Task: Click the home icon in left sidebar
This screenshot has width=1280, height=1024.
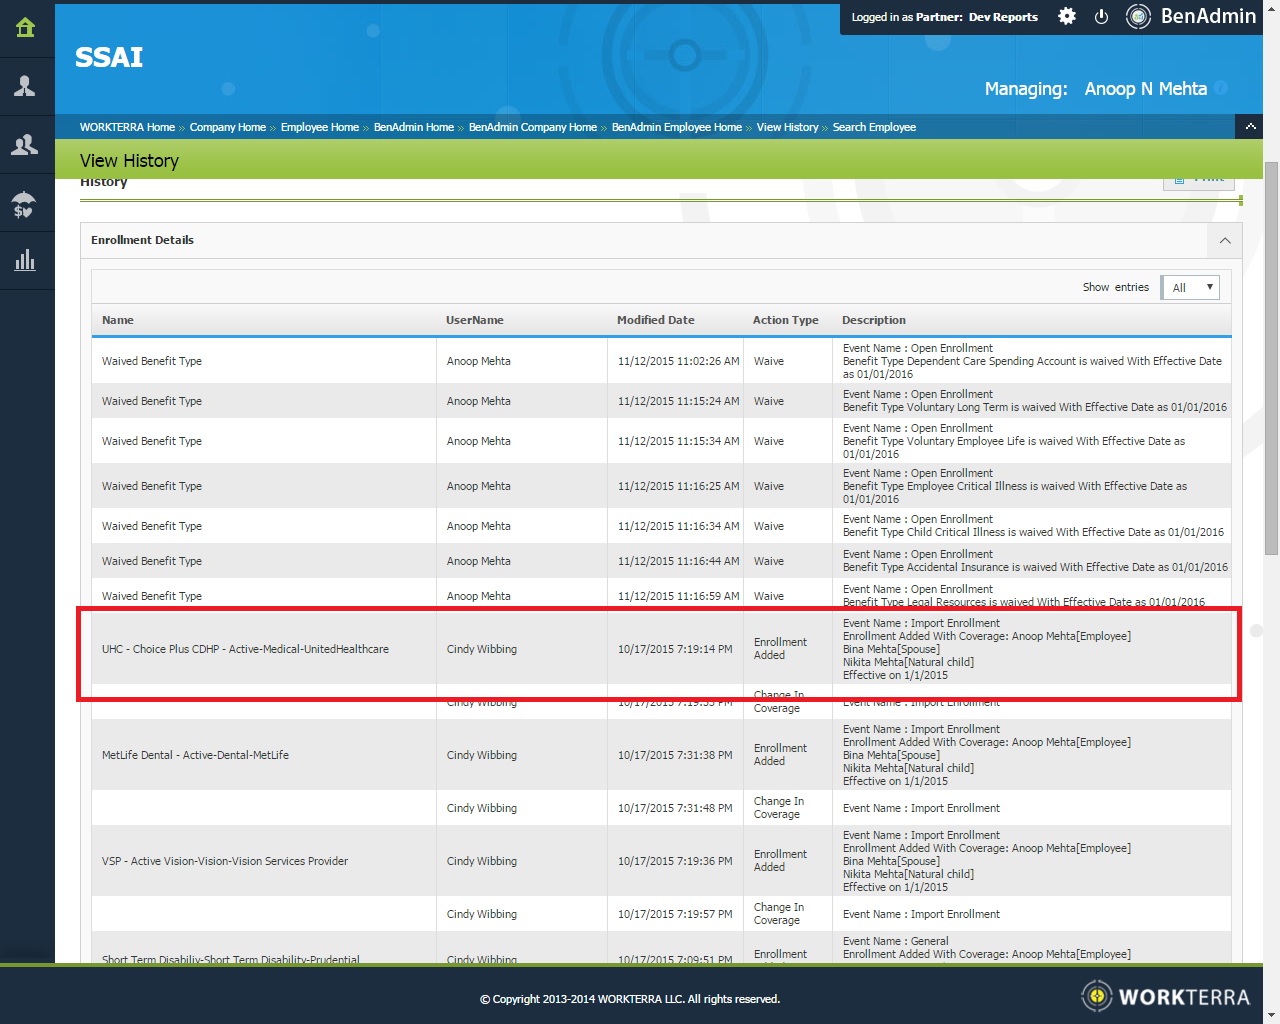Action: point(26,28)
